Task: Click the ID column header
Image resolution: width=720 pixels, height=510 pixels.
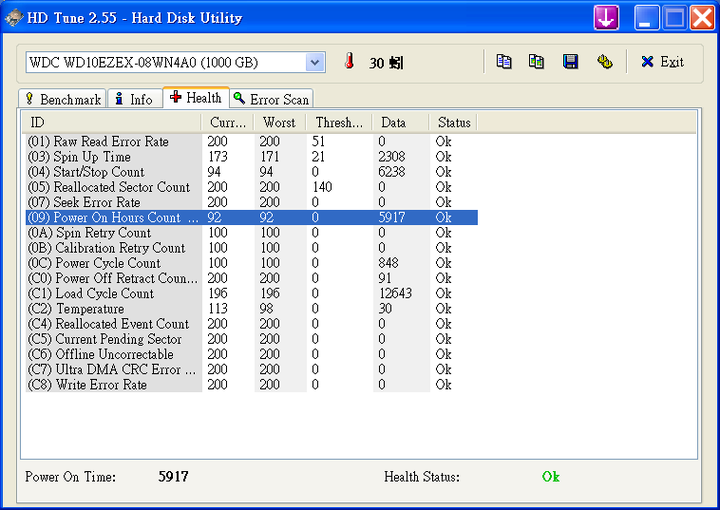Action: tap(111, 123)
